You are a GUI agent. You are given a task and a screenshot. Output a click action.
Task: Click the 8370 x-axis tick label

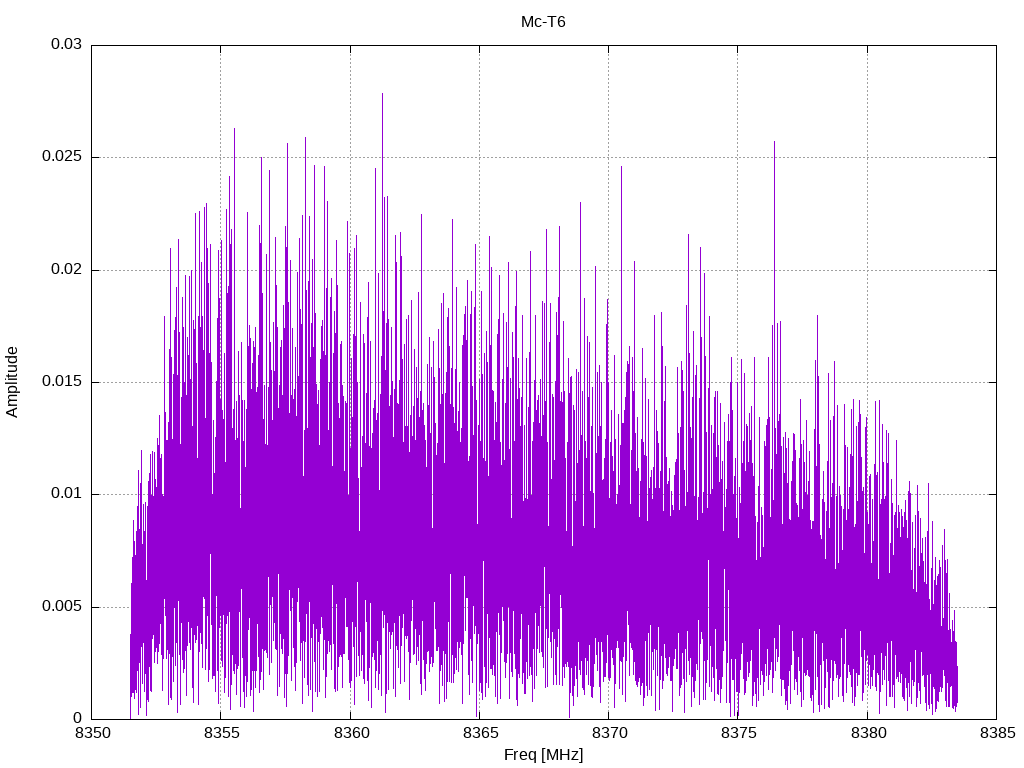pyautogui.click(x=610, y=733)
